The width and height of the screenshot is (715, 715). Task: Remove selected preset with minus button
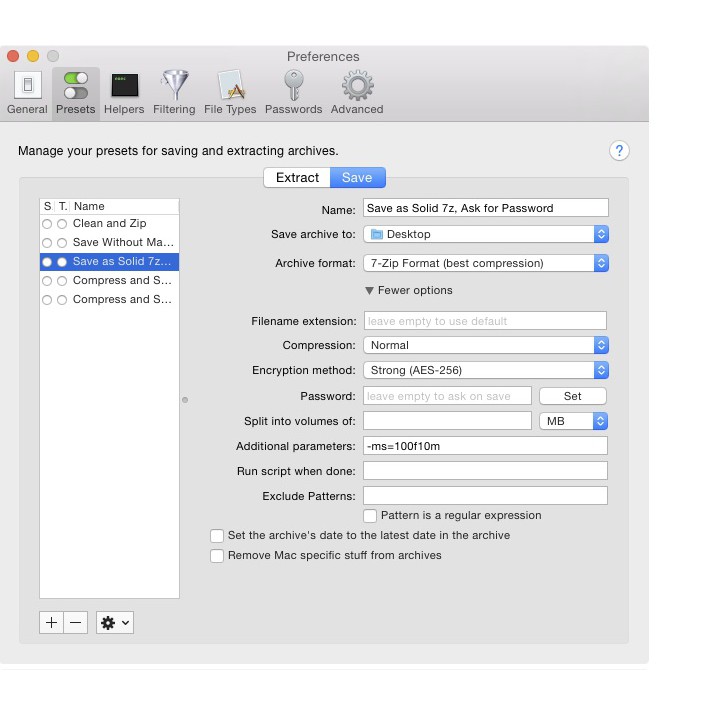76,622
